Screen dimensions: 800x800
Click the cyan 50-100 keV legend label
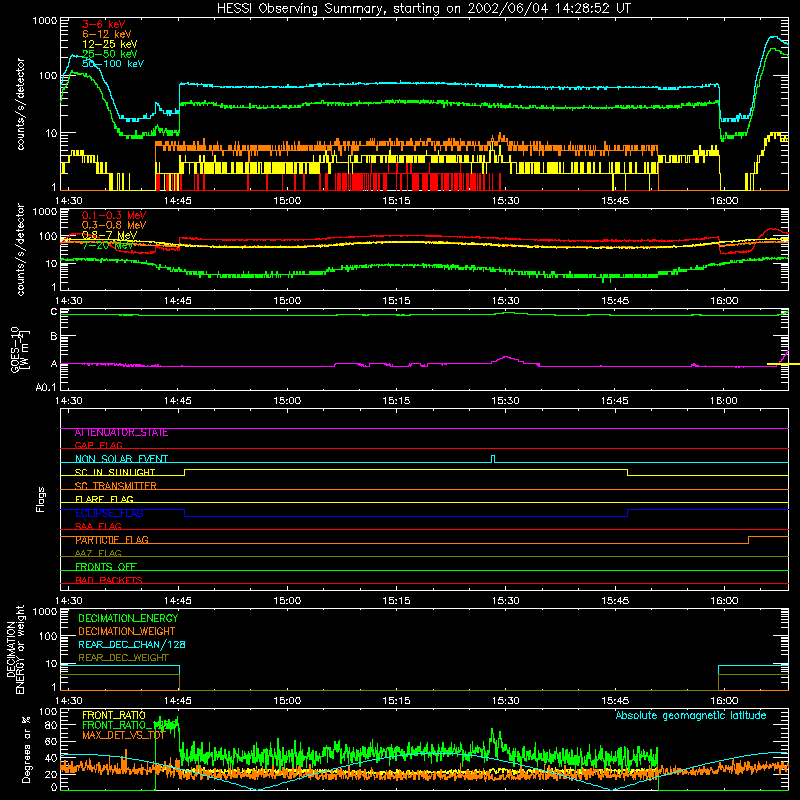pos(113,64)
